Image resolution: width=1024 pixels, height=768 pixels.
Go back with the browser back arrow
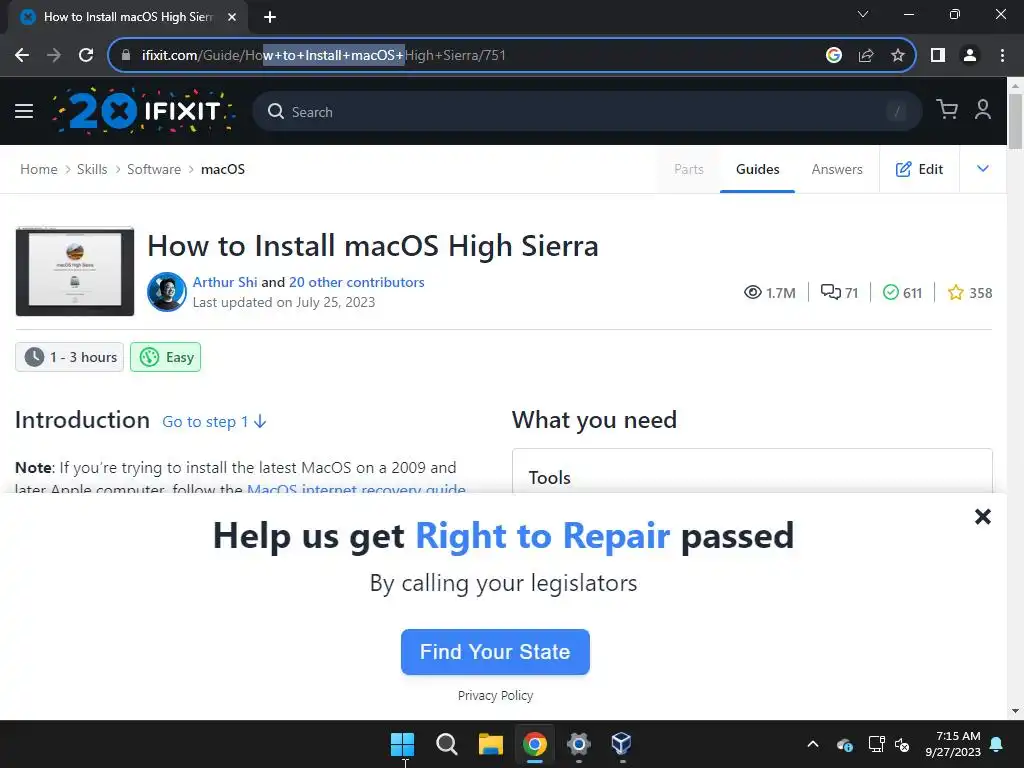click(22, 56)
